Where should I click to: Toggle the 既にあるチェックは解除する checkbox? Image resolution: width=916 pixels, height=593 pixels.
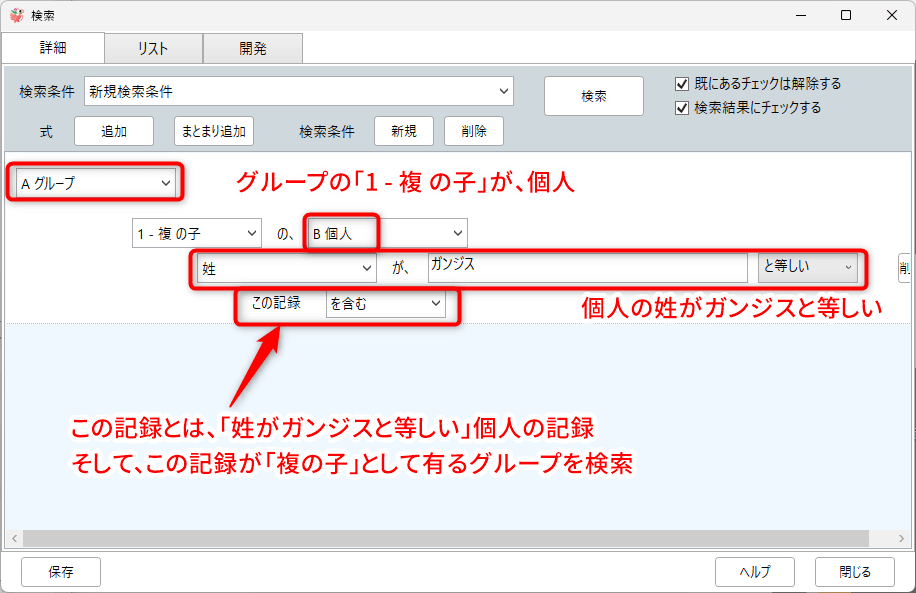coord(683,84)
